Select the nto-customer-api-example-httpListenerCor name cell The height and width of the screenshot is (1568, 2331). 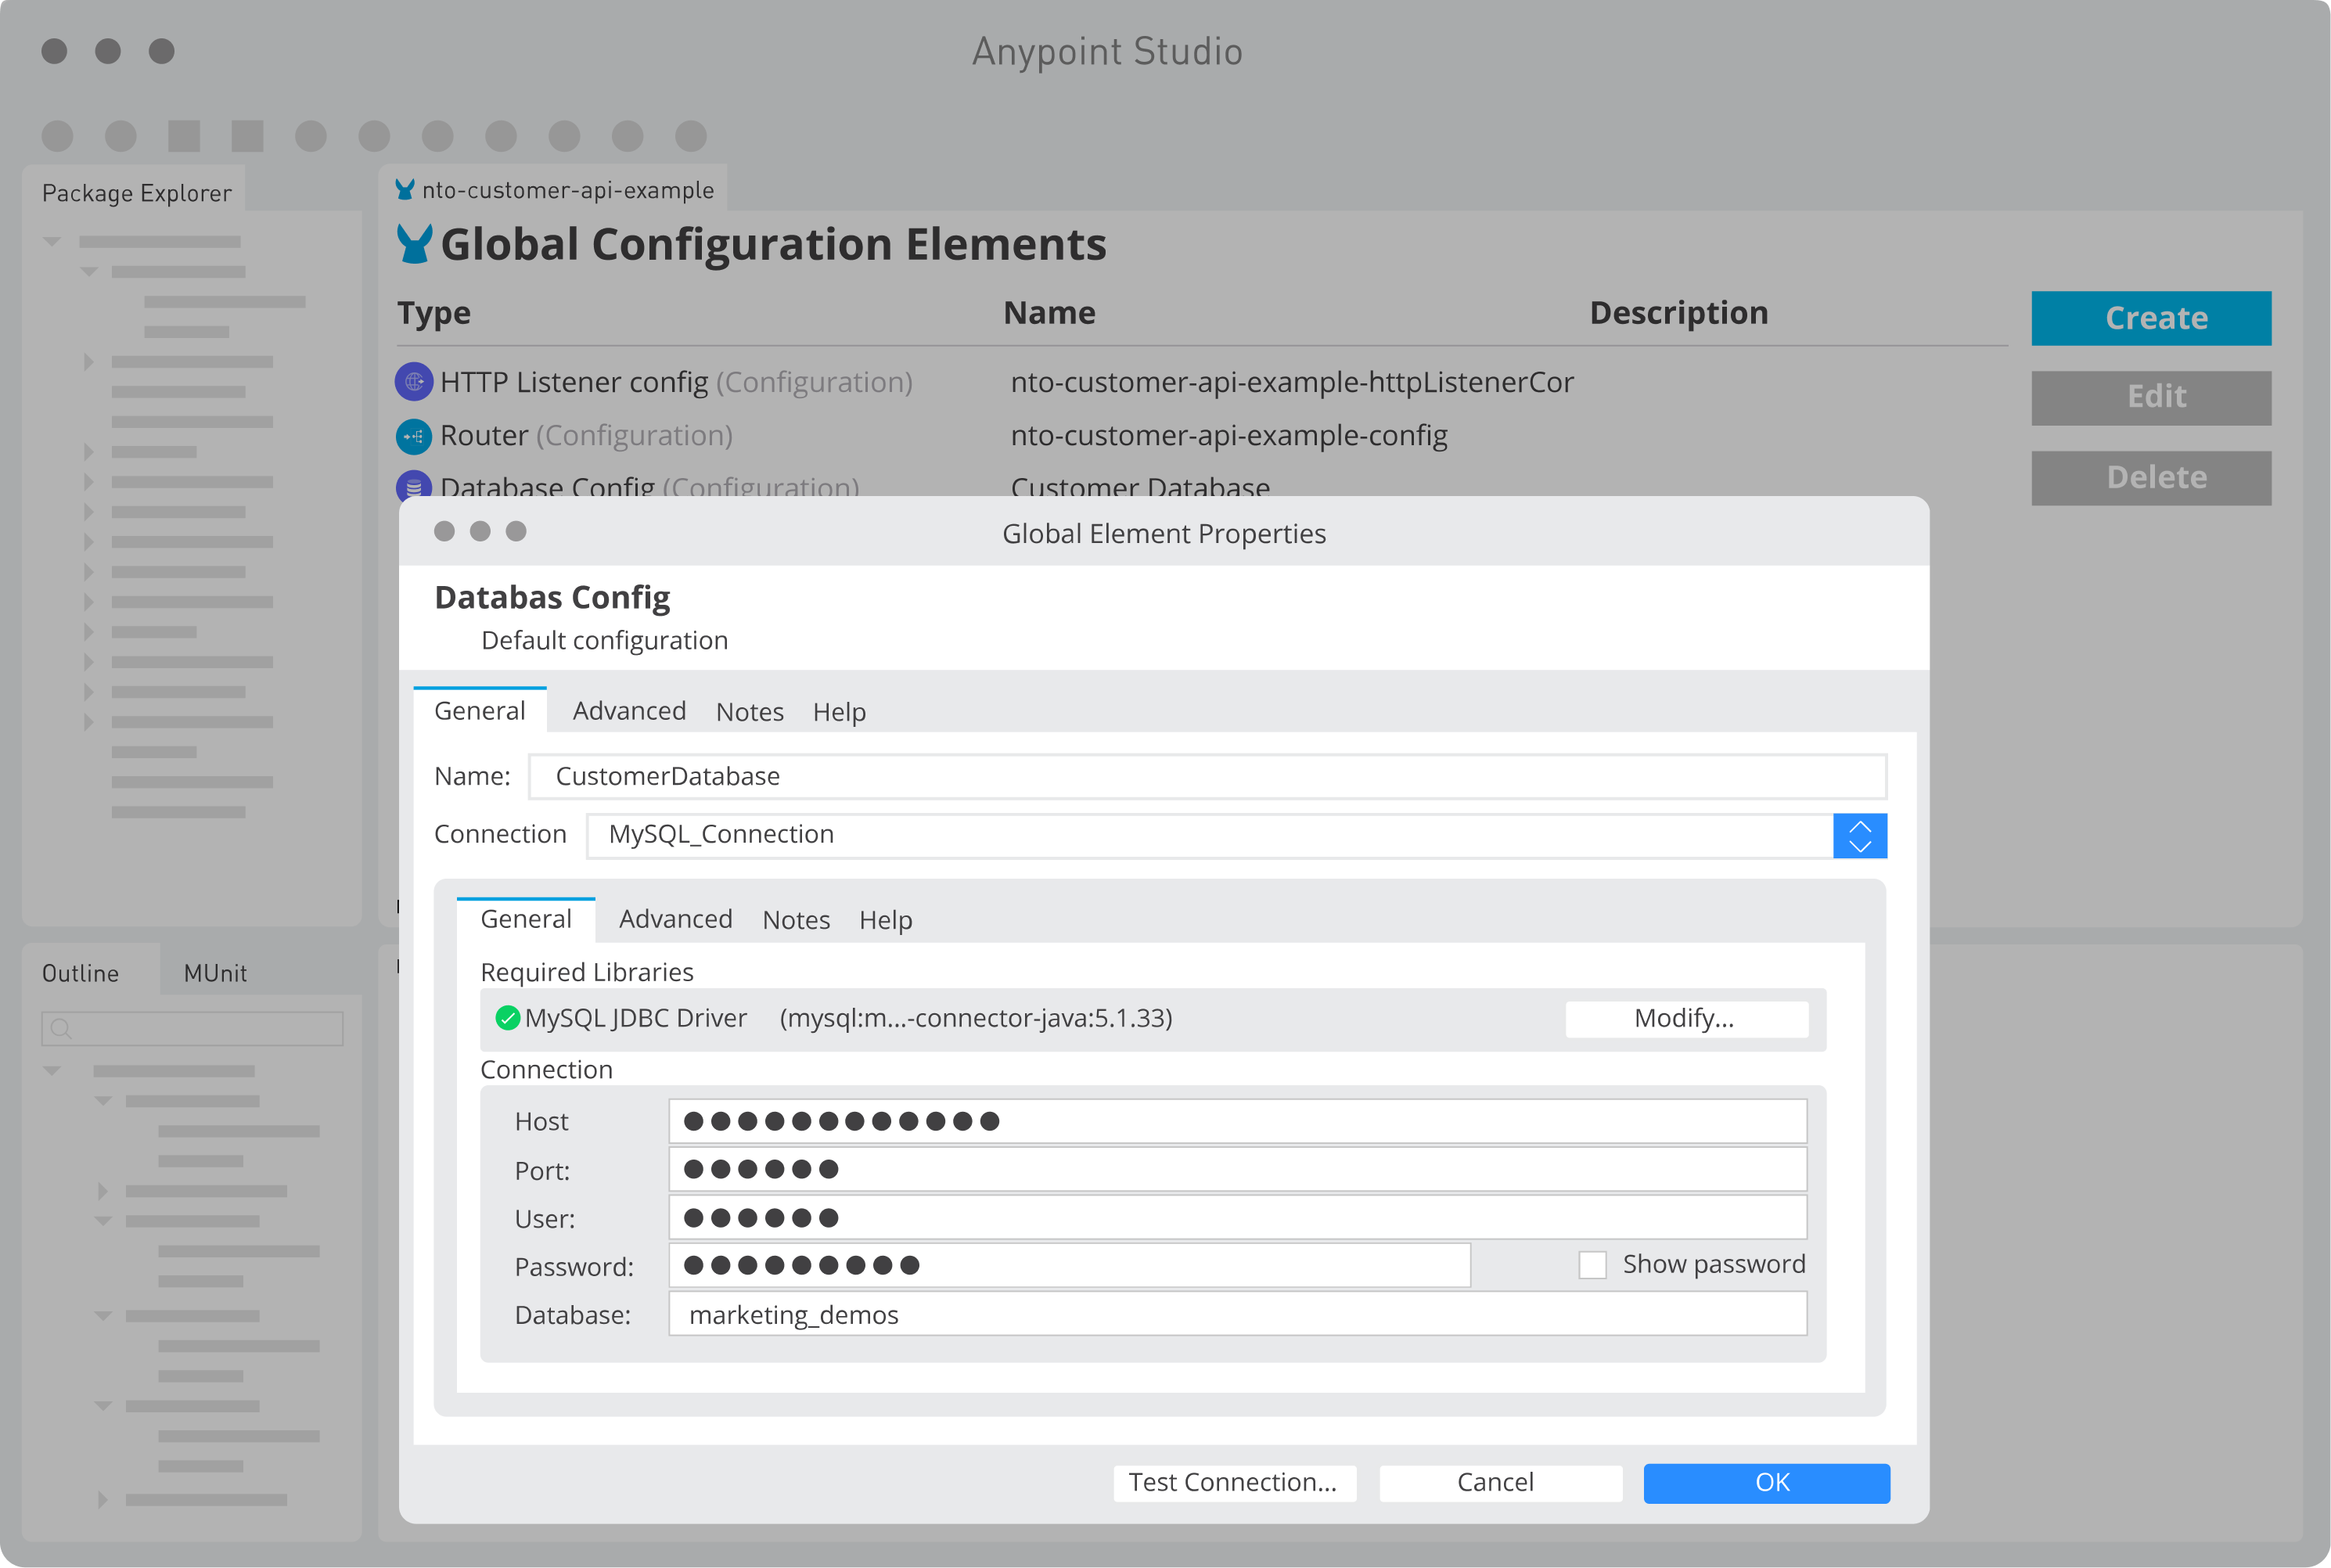point(1292,382)
